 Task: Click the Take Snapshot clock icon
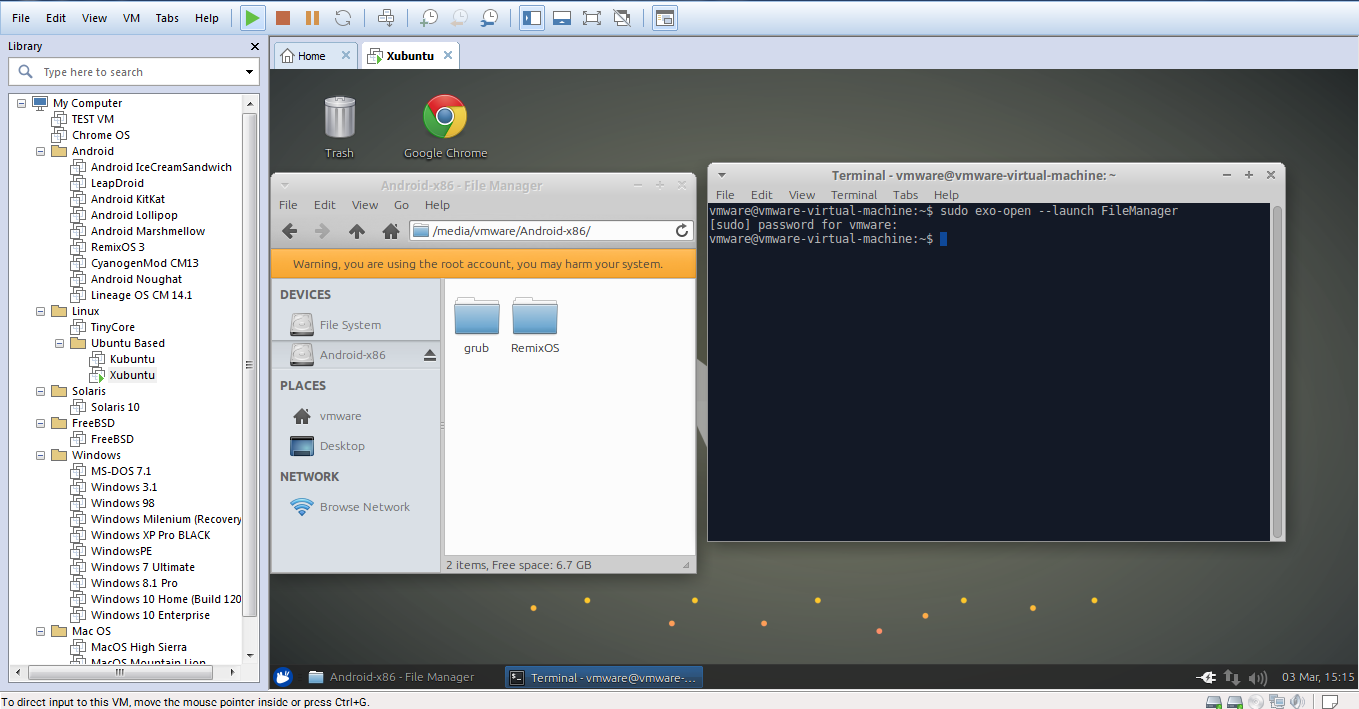point(428,18)
